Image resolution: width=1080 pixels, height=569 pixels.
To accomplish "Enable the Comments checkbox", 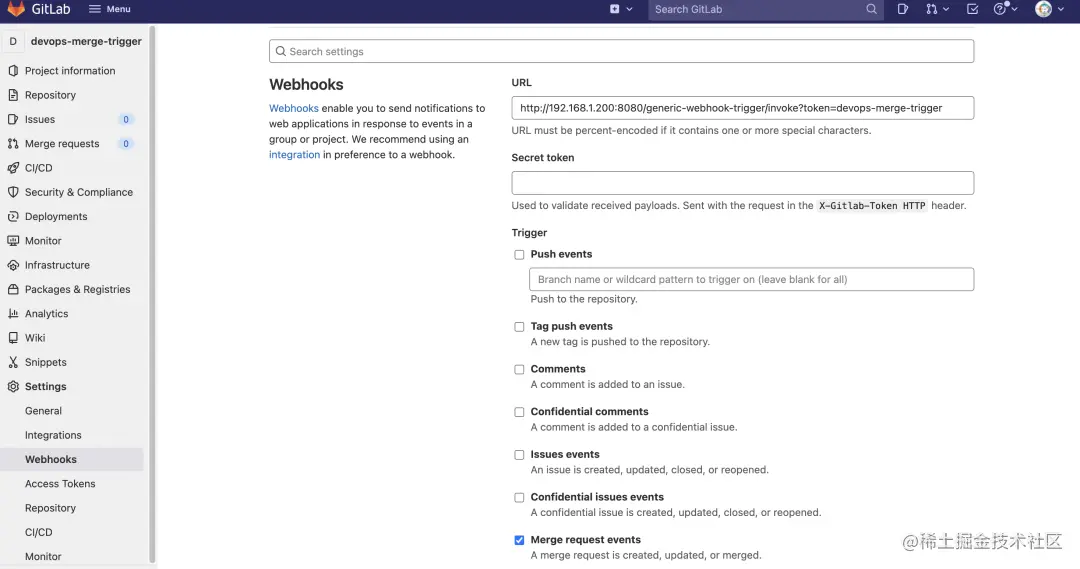I will coord(519,369).
